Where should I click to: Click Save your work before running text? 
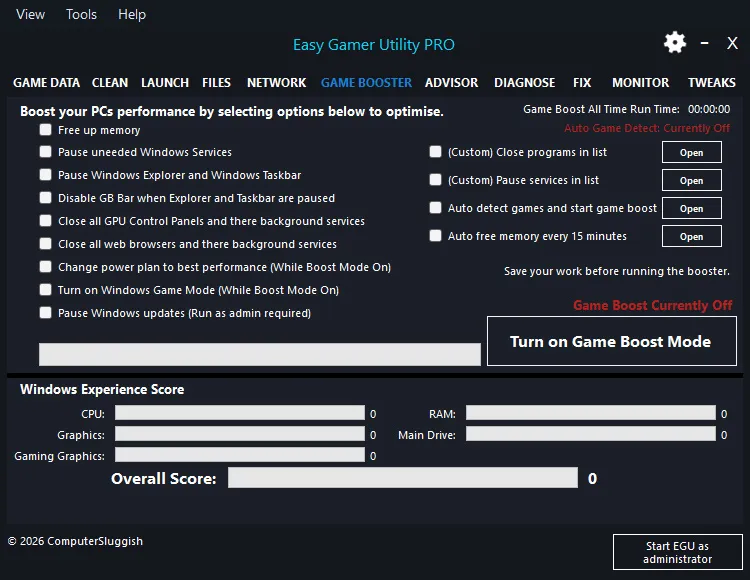tap(617, 271)
